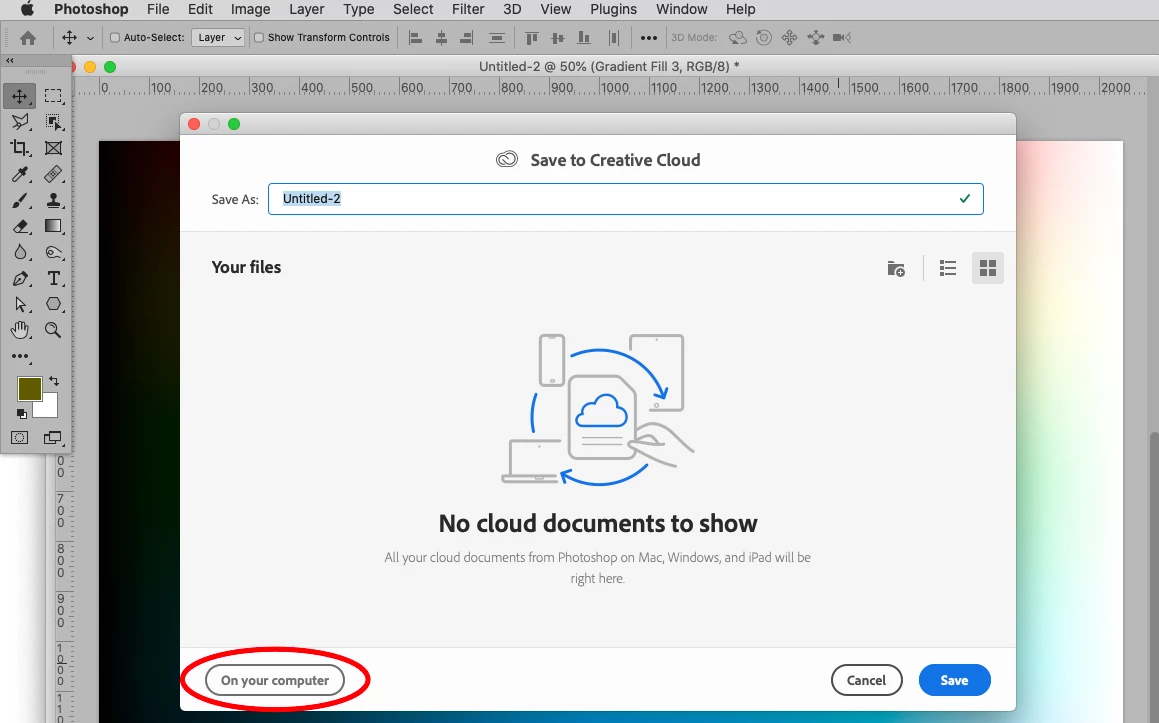Open the Layer menu
The height and width of the screenshot is (723, 1159).
coord(307,10)
